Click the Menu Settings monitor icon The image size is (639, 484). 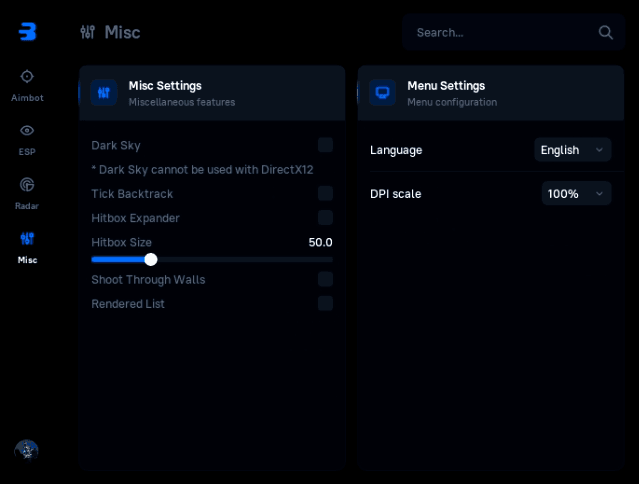[x=382, y=93]
